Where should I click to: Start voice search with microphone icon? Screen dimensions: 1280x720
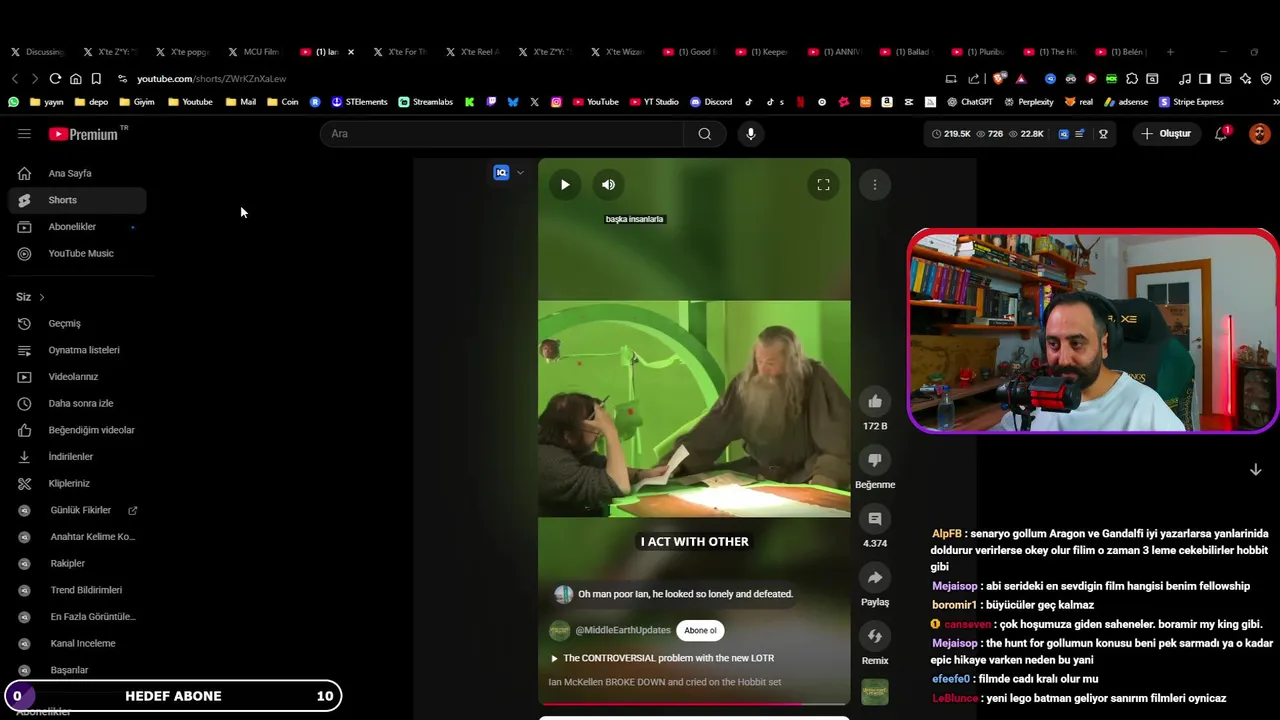(x=751, y=134)
